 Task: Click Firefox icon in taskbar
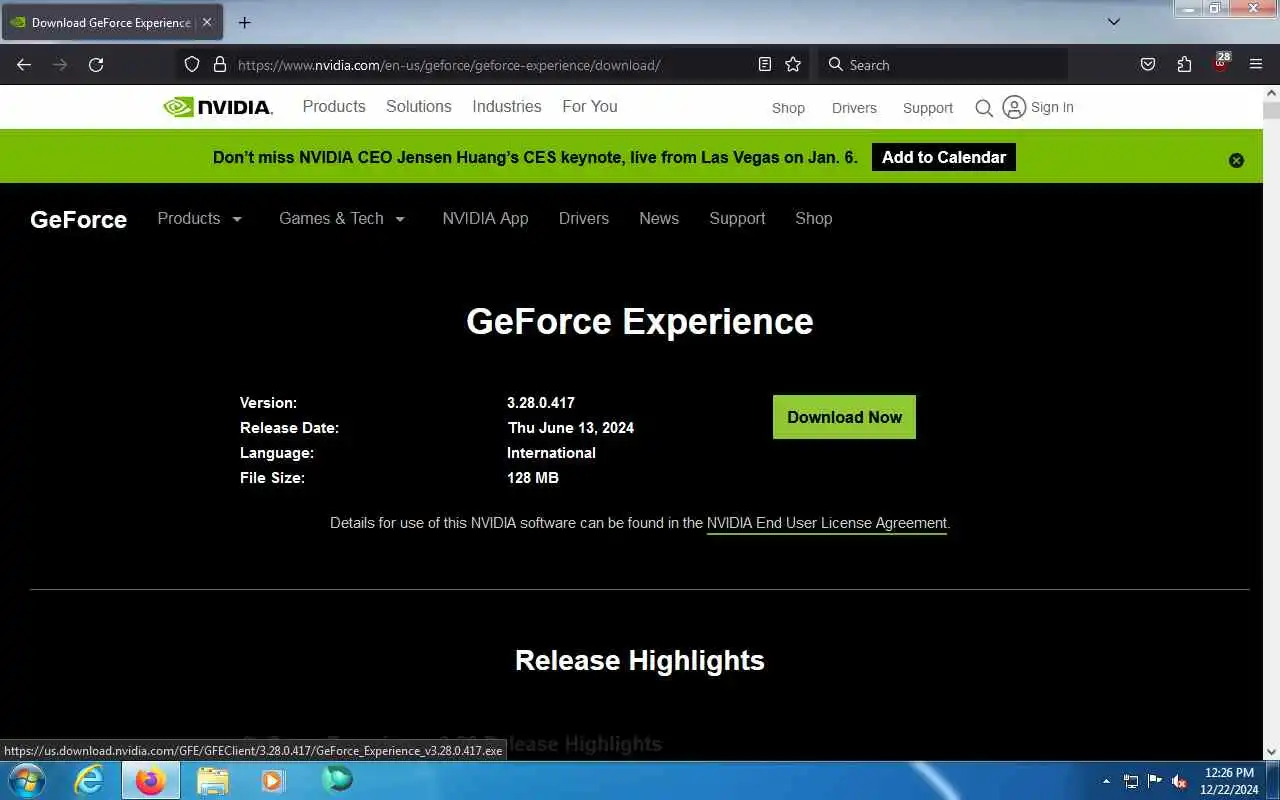(x=151, y=780)
